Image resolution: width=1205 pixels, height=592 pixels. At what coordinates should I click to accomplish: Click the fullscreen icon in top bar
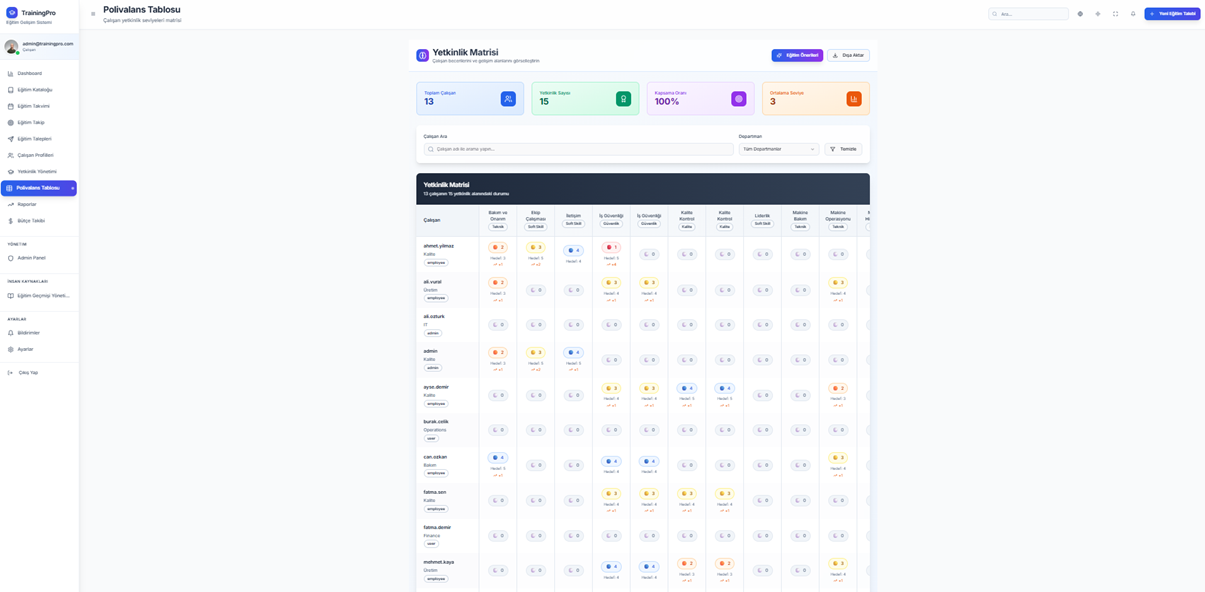(x=1115, y=14)
